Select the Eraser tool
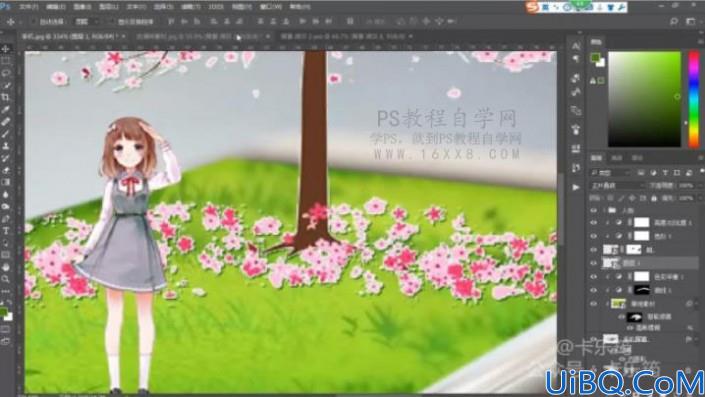 click(6, 170)
